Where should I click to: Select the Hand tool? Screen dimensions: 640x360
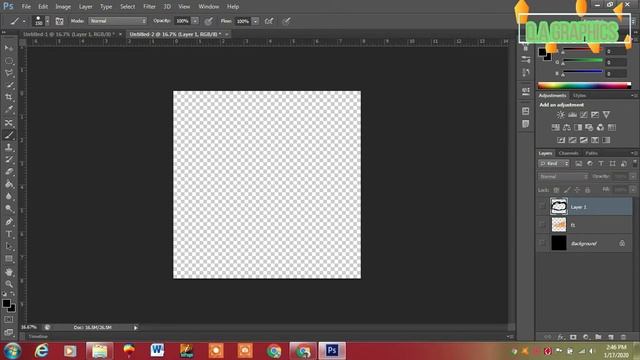point(9,272)
